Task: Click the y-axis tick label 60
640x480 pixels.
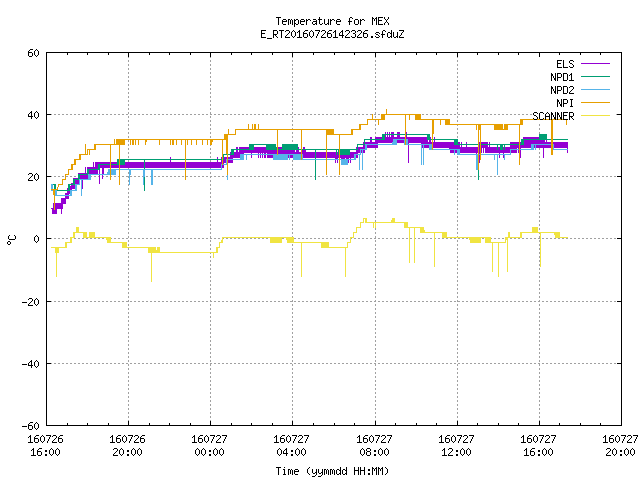Action: 33,53
